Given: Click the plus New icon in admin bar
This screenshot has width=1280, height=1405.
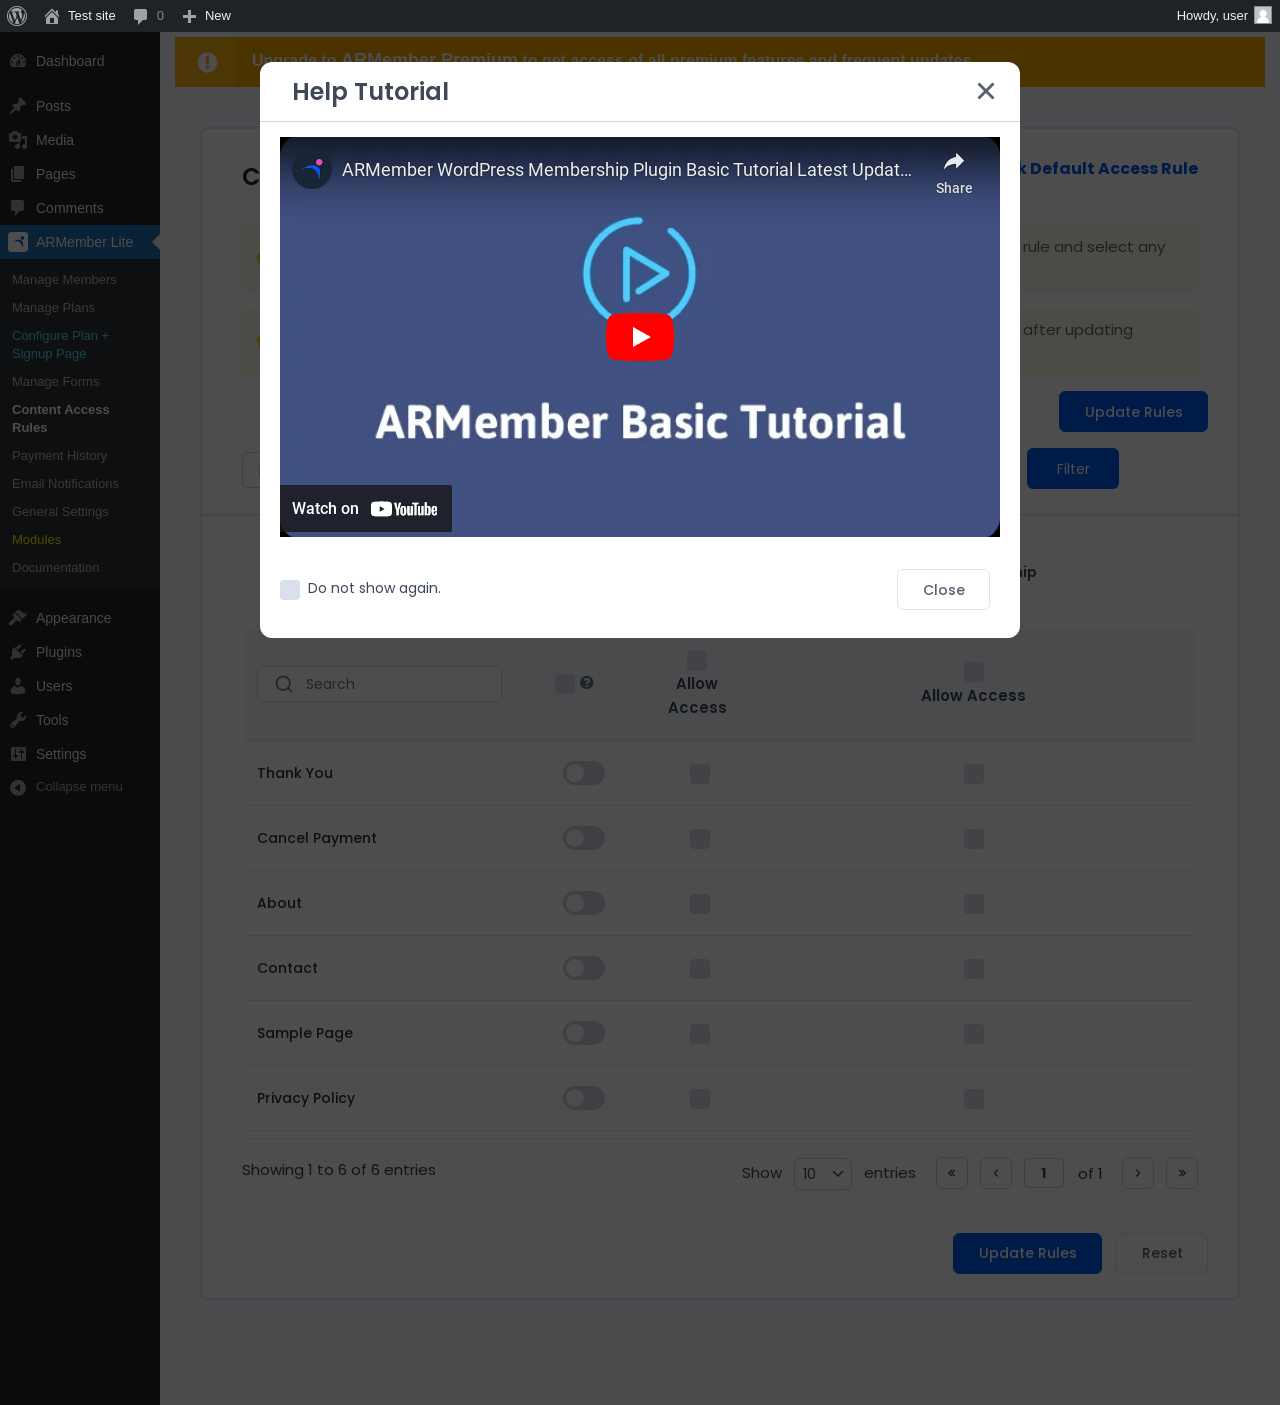Looking at the screenshot, I should tap(189, 16).
